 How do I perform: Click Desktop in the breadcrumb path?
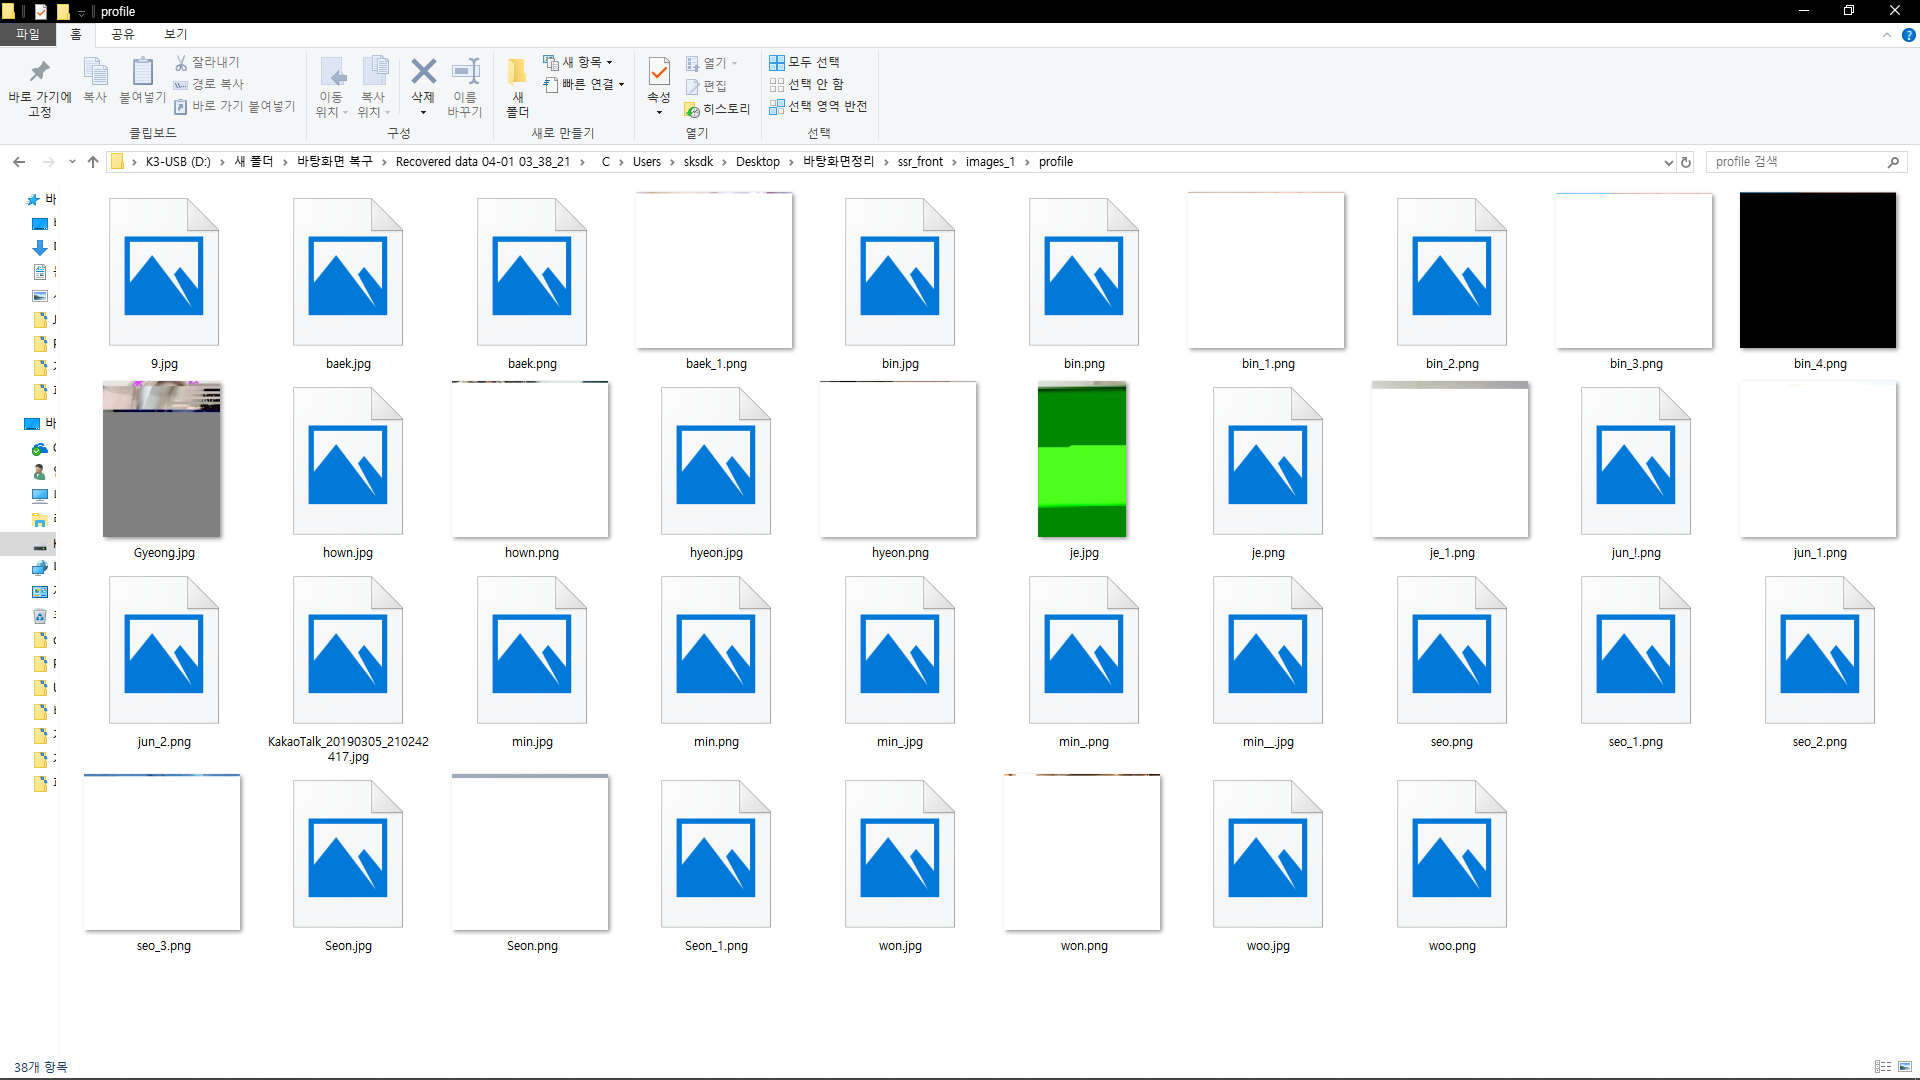[758, 162]
